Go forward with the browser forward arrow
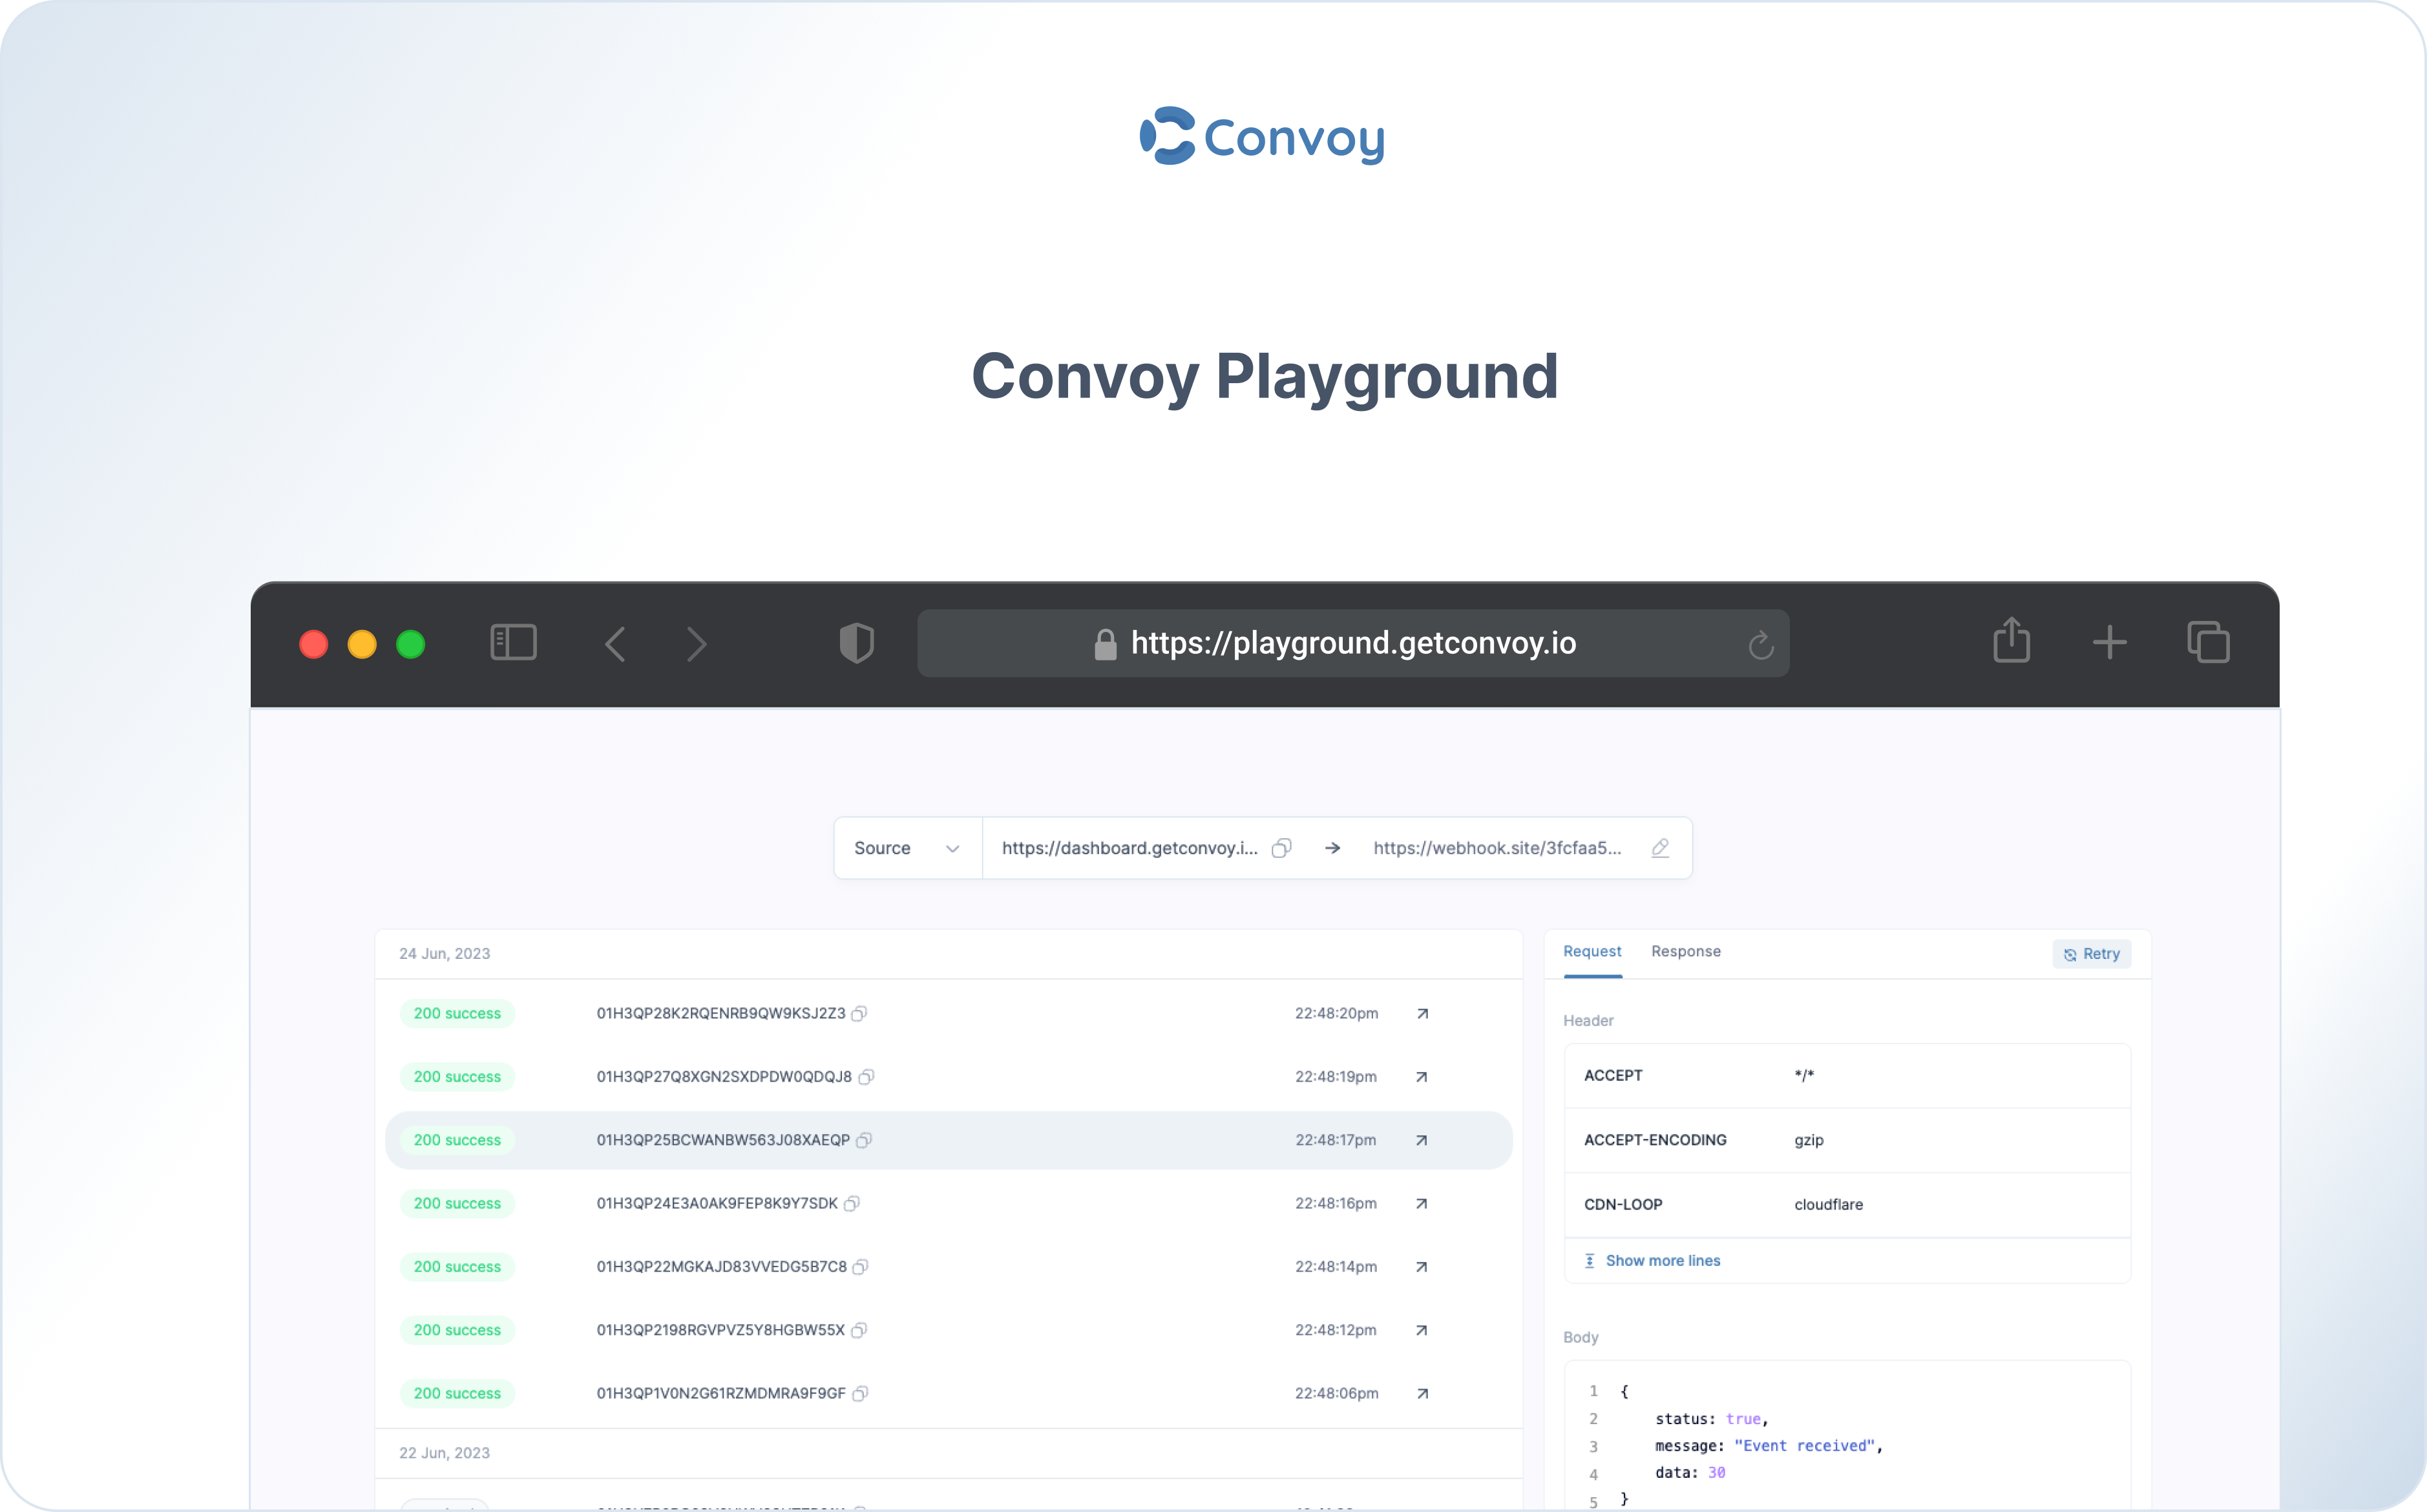The width and height of the screenshot is (2427, 1512). [x=697, y=644]
